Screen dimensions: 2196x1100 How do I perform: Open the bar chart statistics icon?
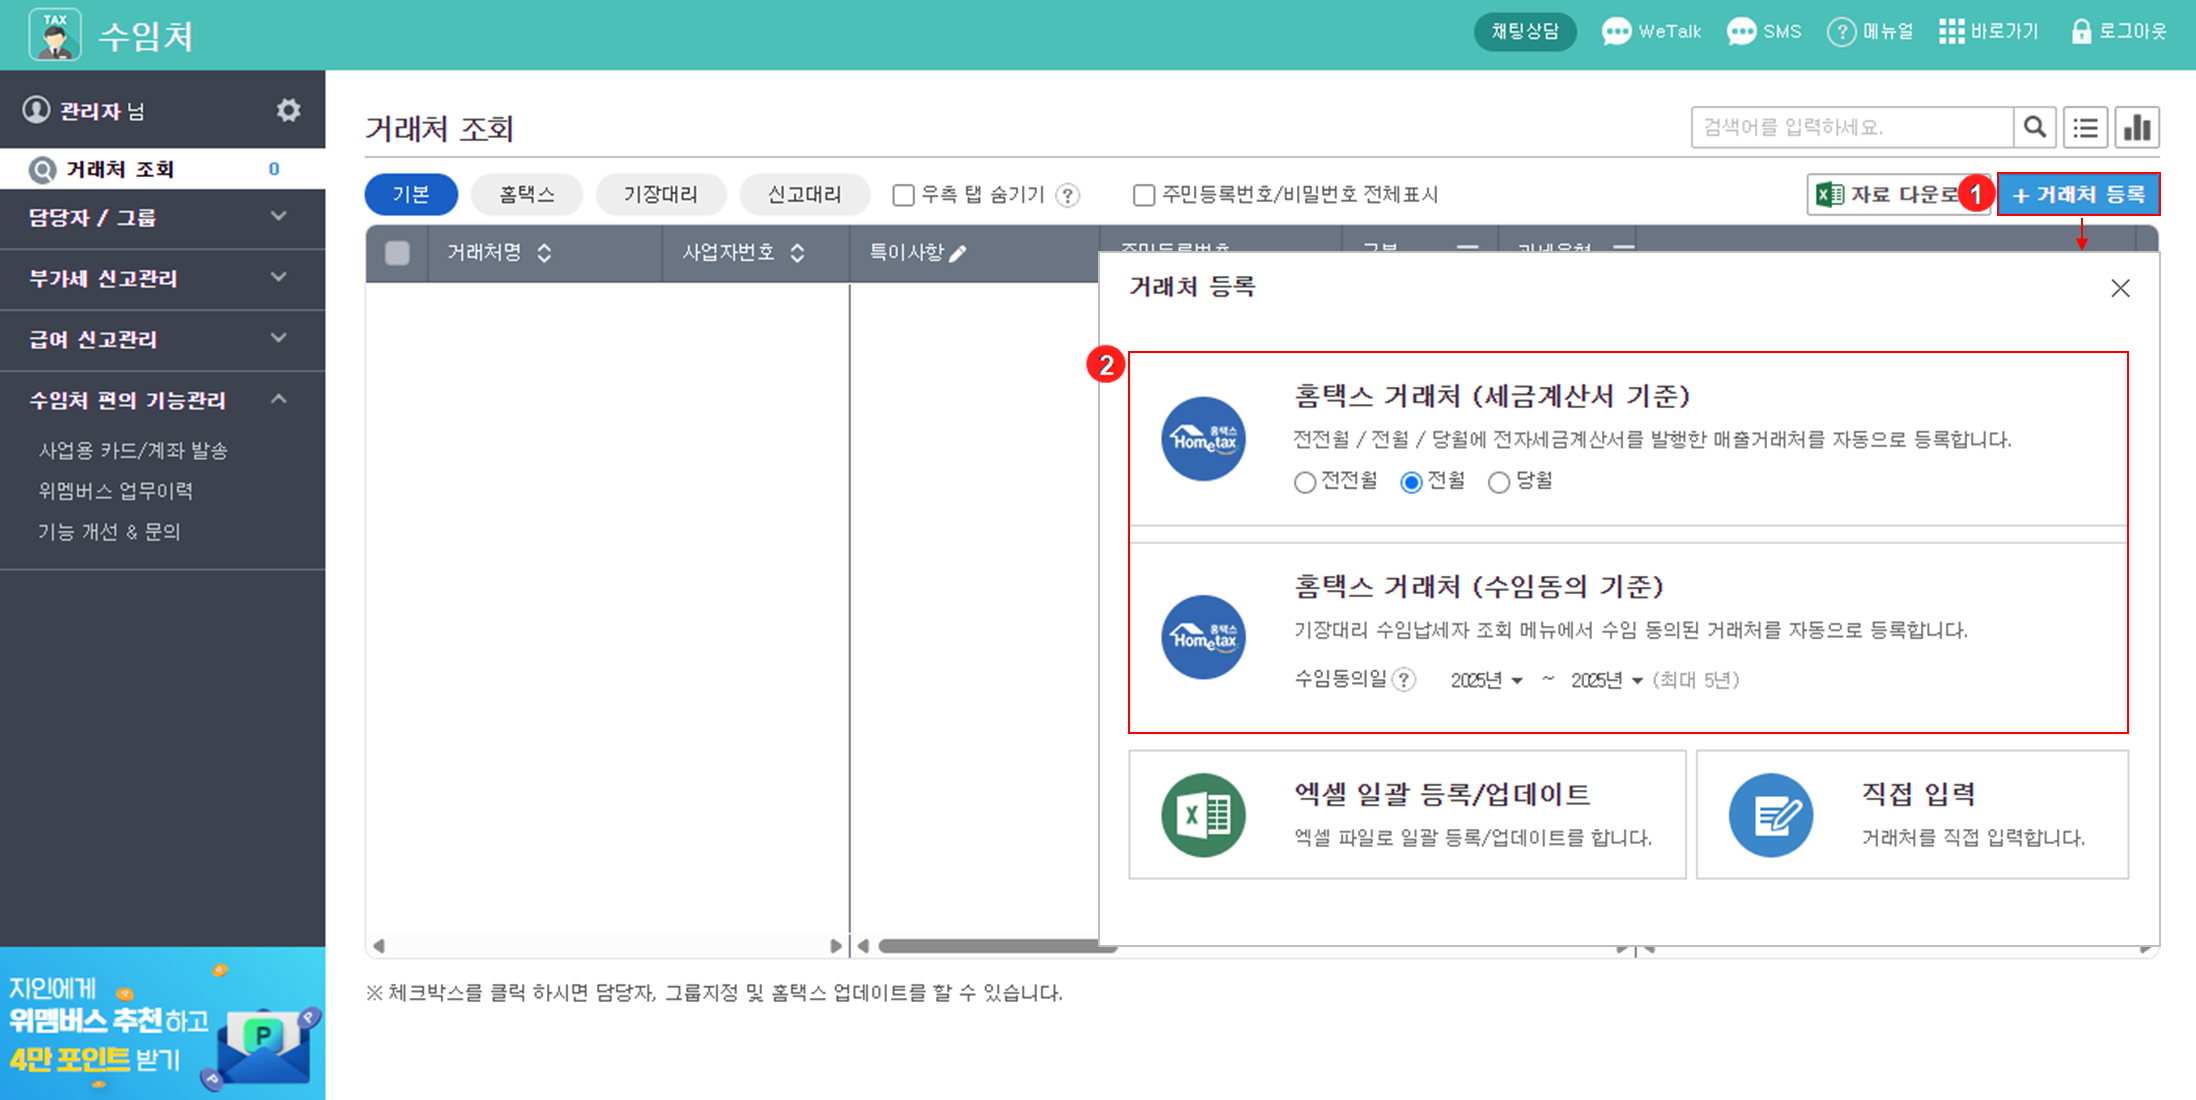click(x=2137, y=128)
